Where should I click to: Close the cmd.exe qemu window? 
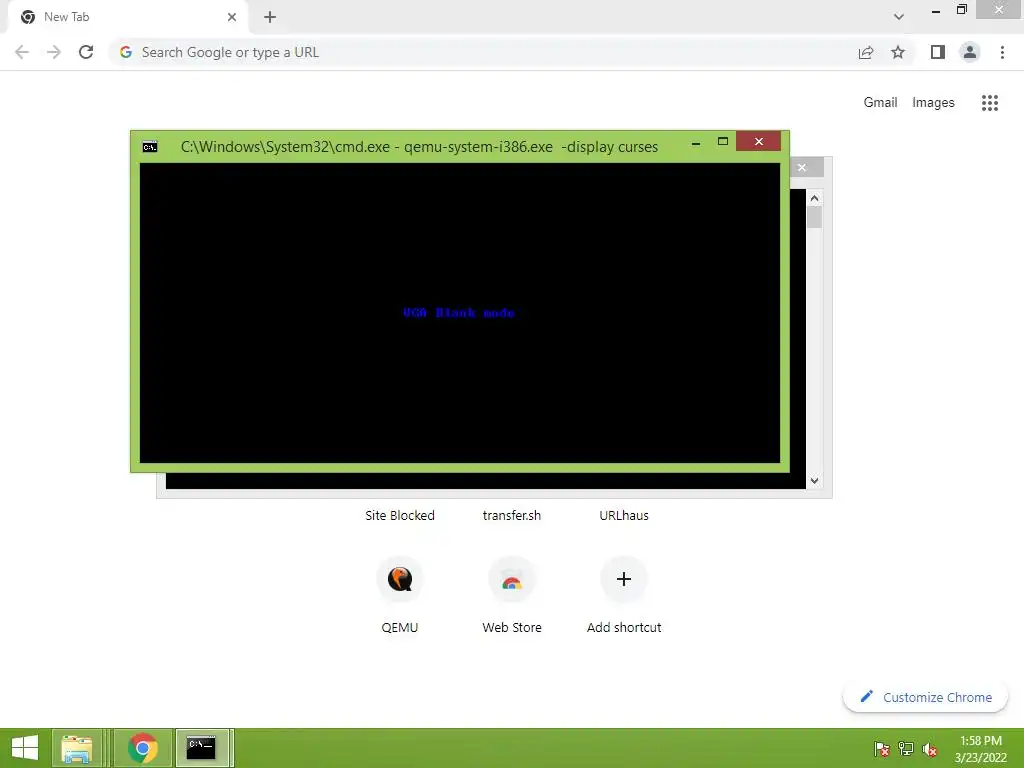(758, 141)
